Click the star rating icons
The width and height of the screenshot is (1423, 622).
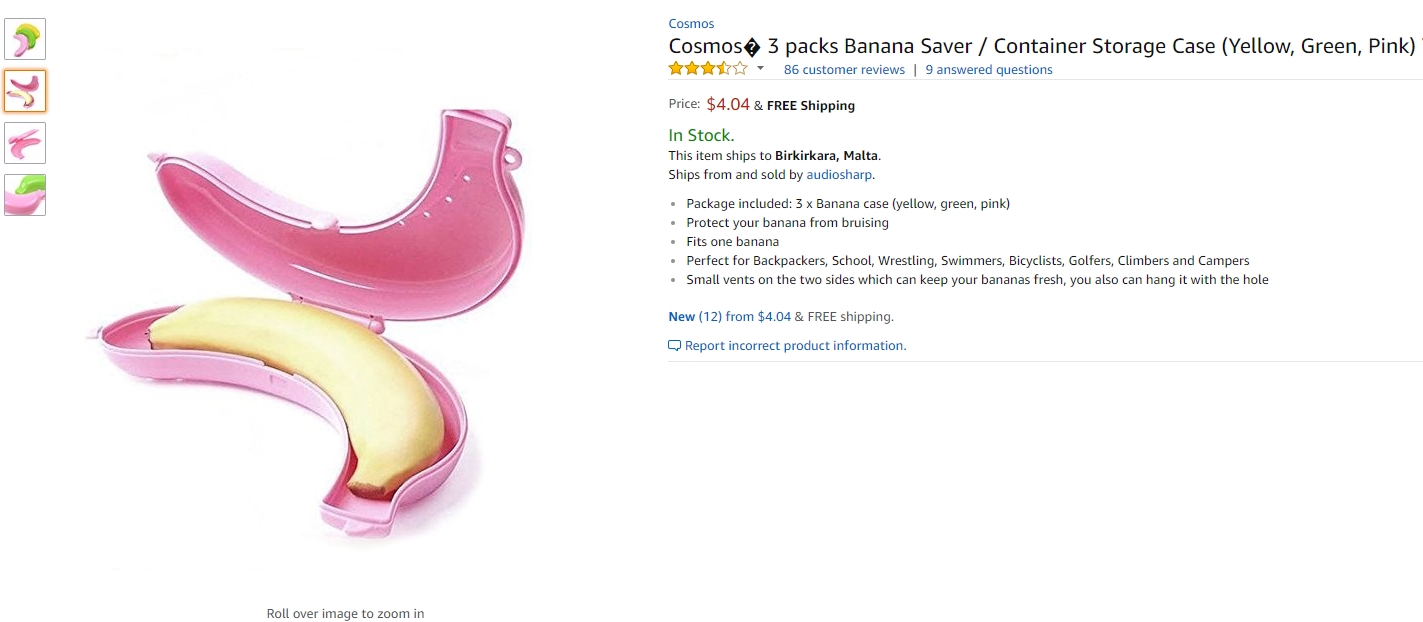point(708,69)
